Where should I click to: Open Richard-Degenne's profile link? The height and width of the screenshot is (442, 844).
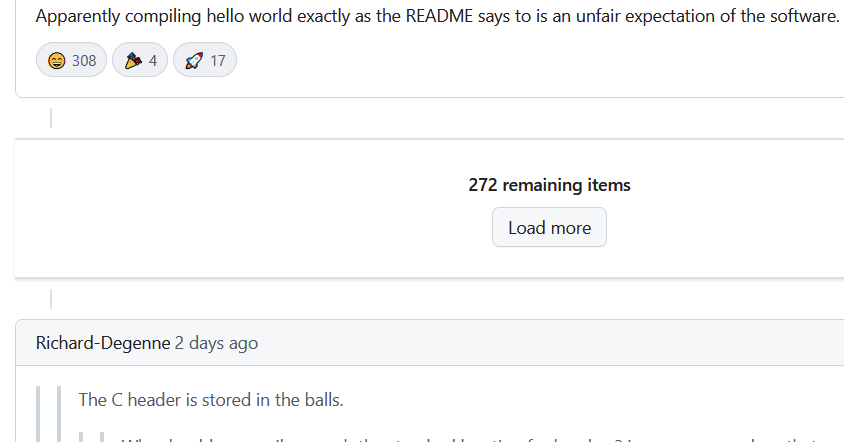(x=103, y=343)
